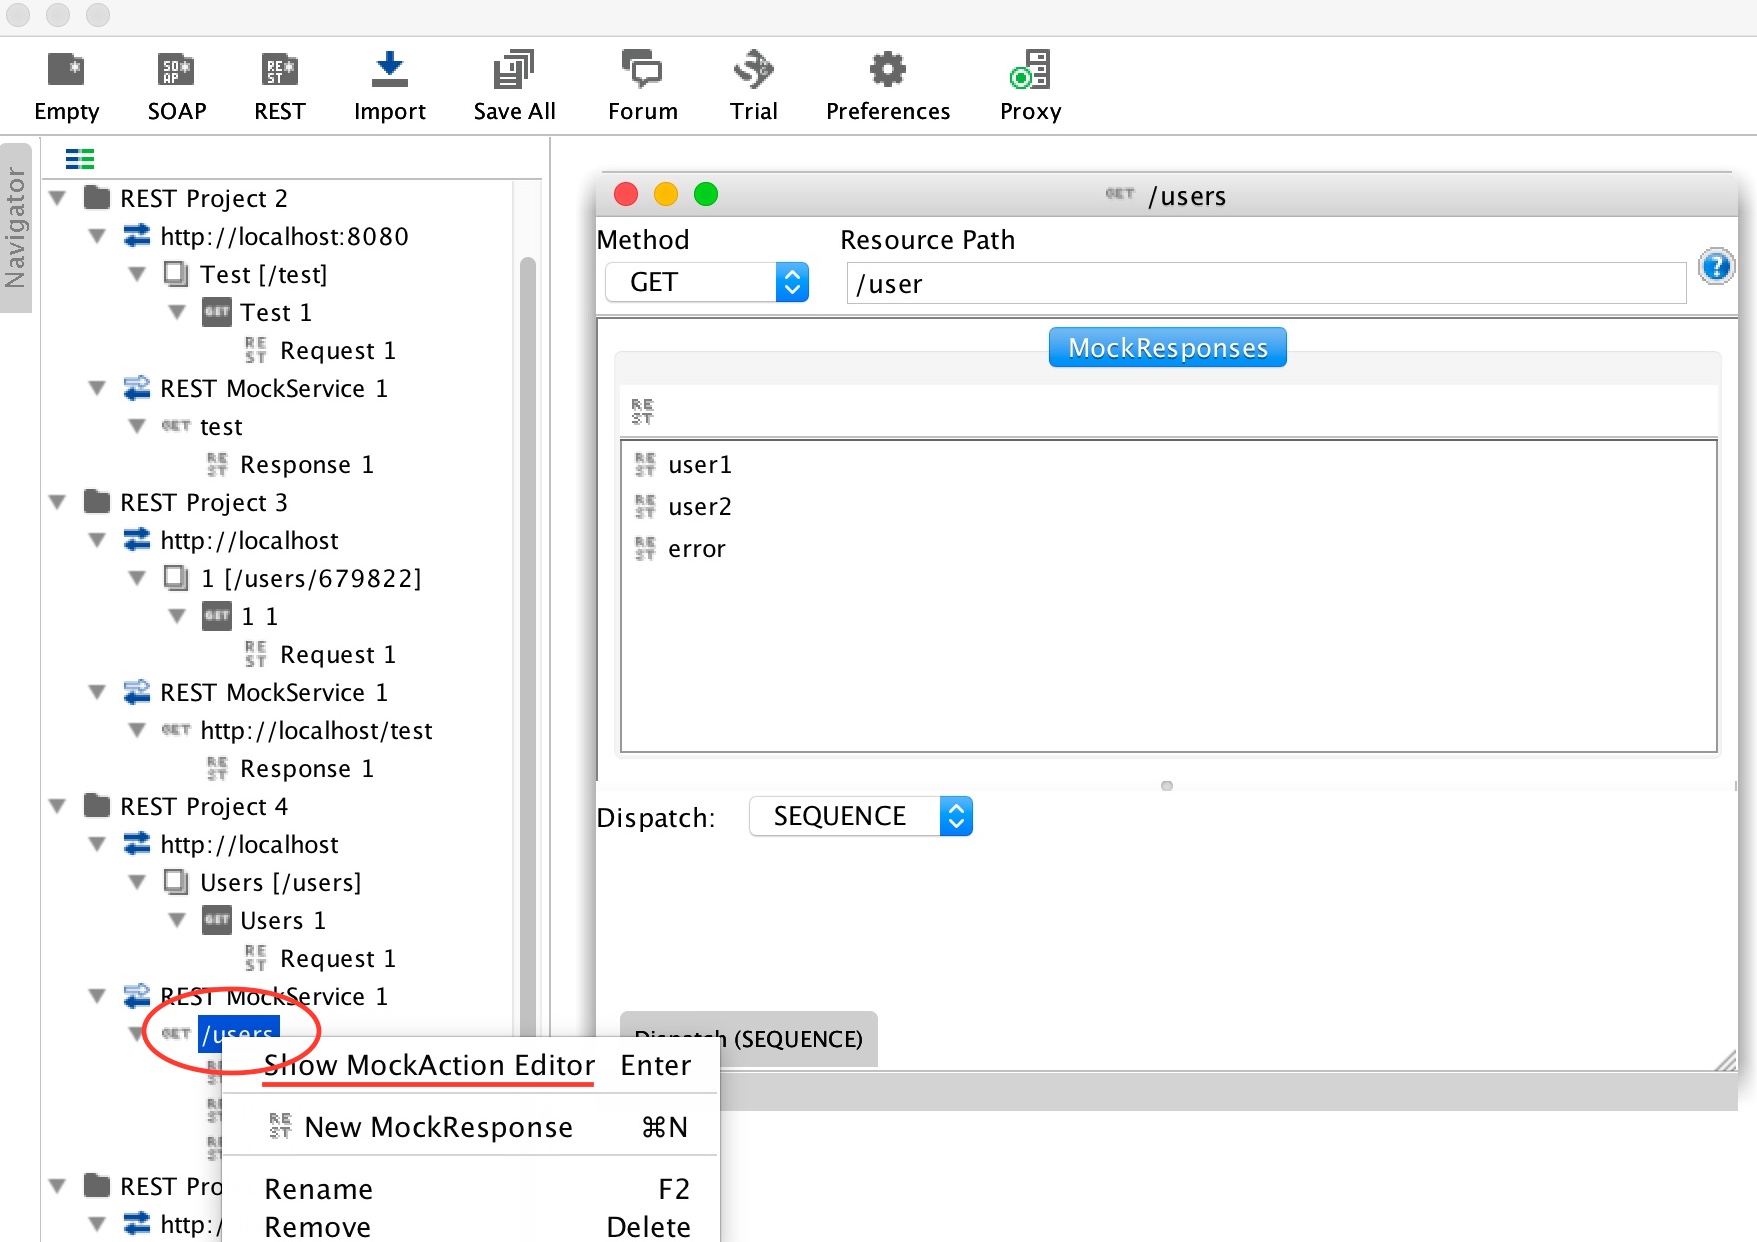Click REST MockService 1 icon under Project 3
1757x1242 pixels.
(x=137, y=692)
